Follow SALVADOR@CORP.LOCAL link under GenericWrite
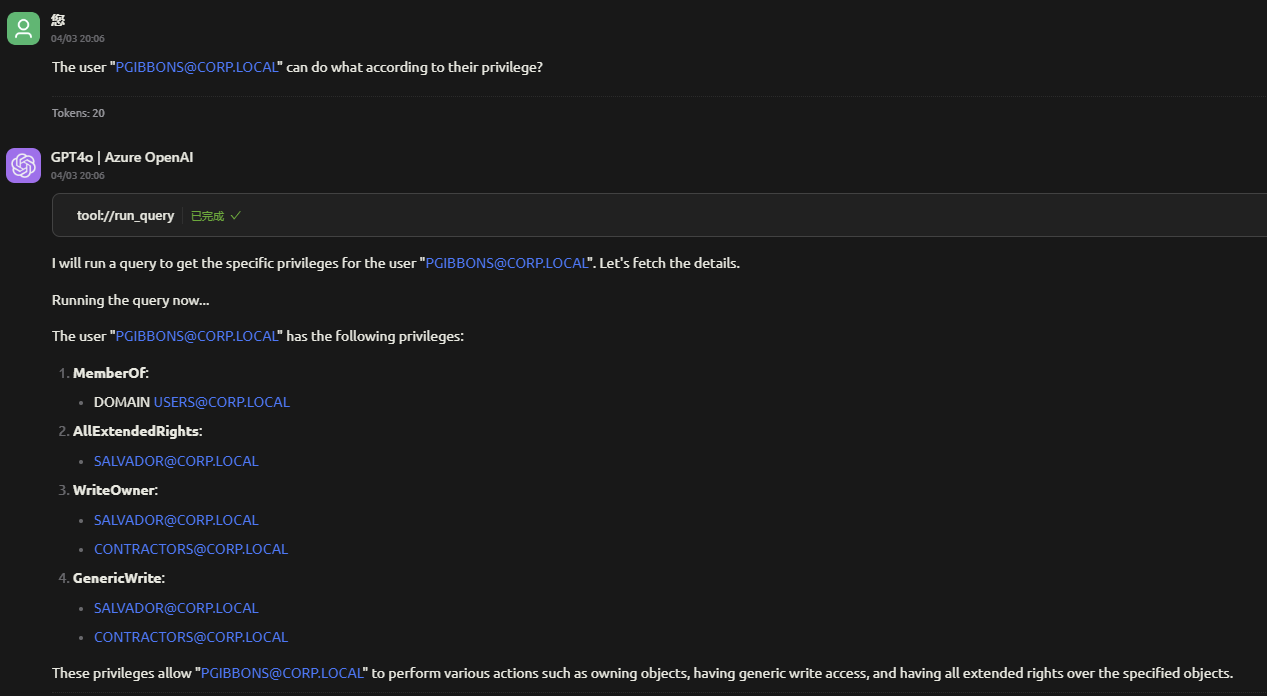The height and width of the screenshot is (696, 1267). [176, 608]
